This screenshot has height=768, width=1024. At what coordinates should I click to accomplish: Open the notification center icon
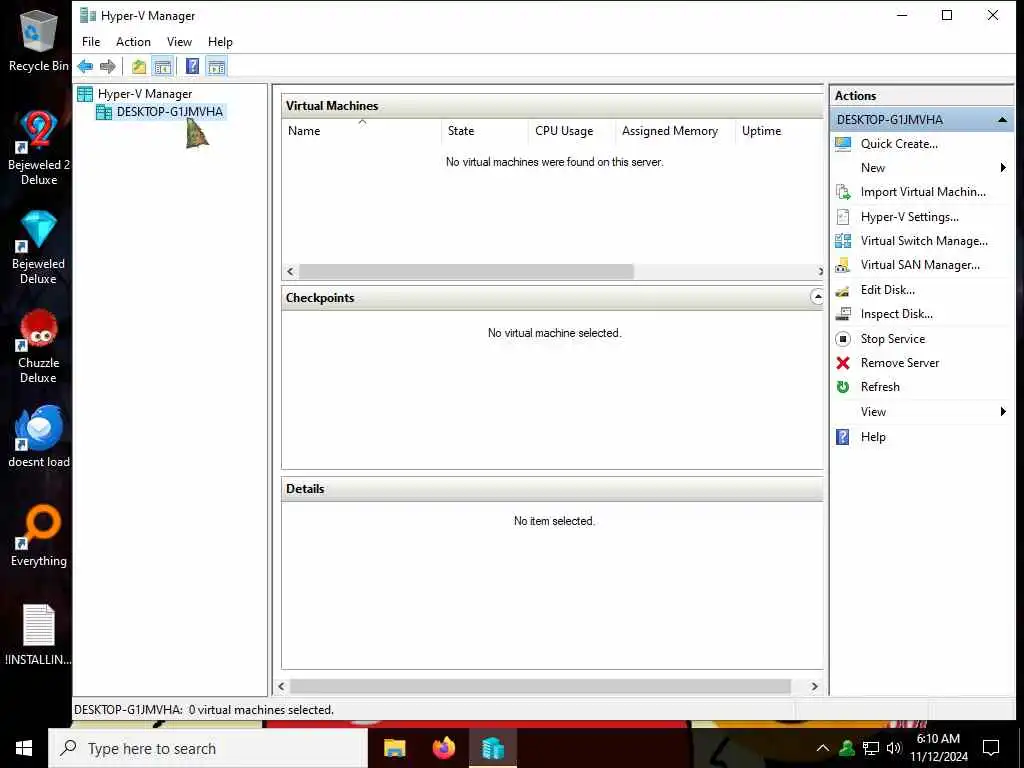[x=991, y=748]
